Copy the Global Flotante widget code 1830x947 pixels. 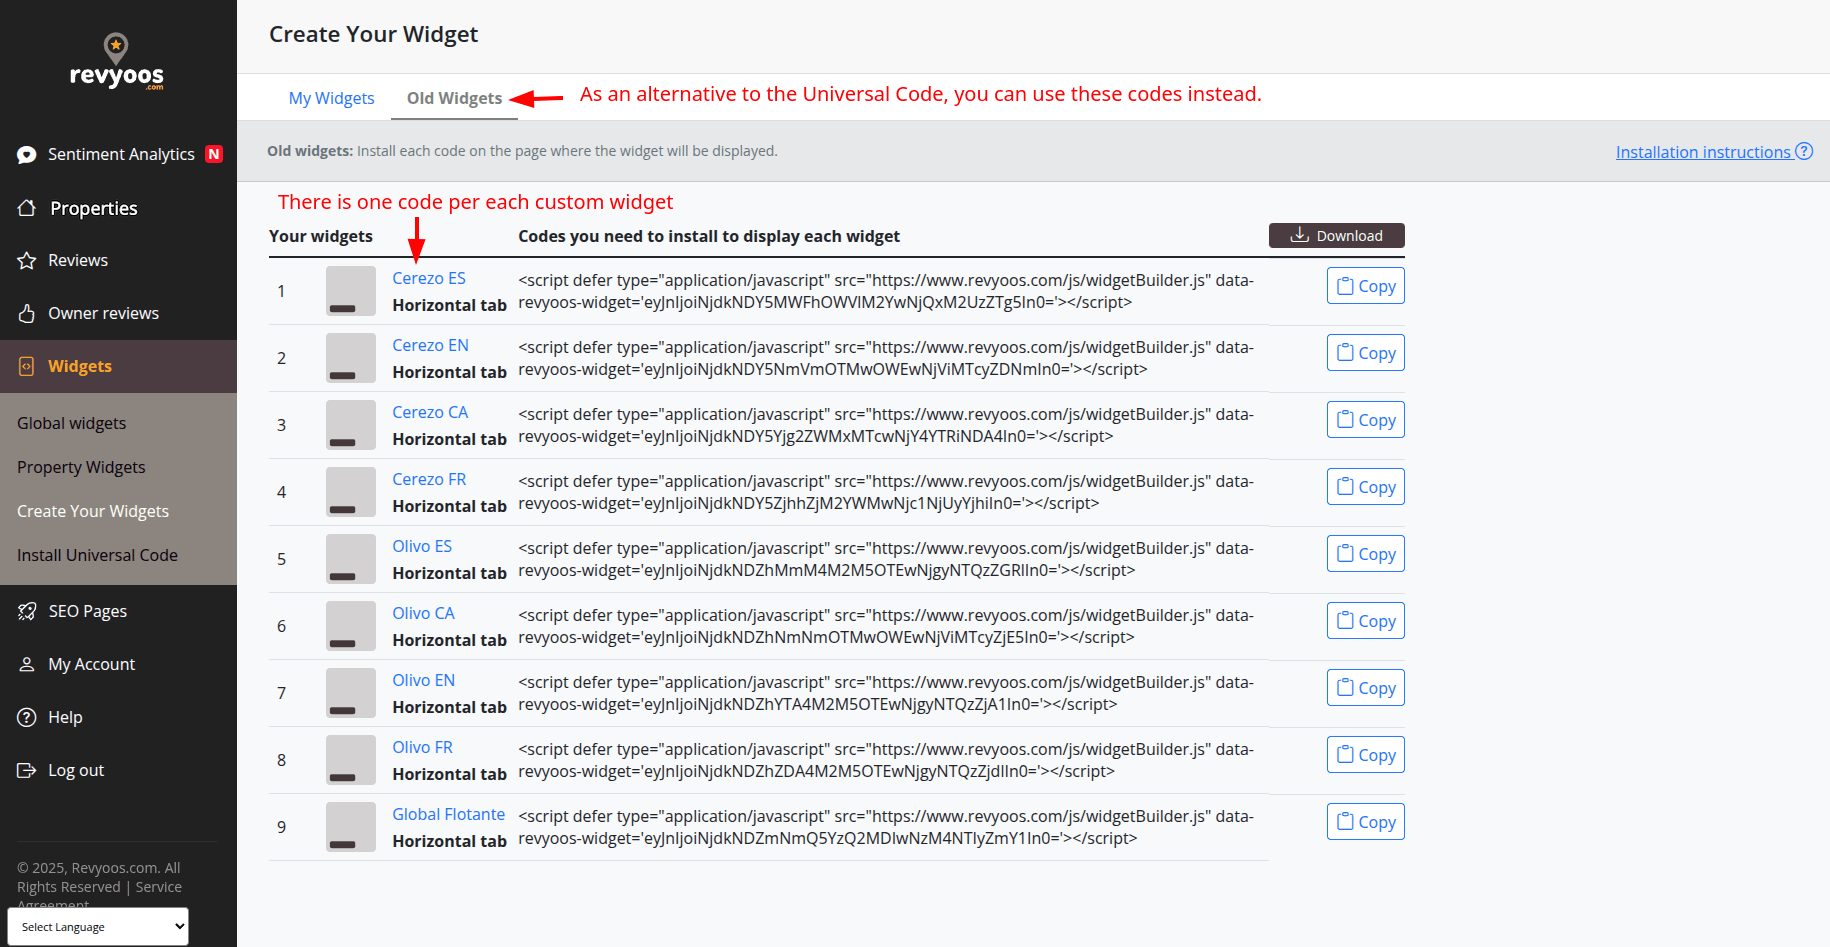point(1365,822)
